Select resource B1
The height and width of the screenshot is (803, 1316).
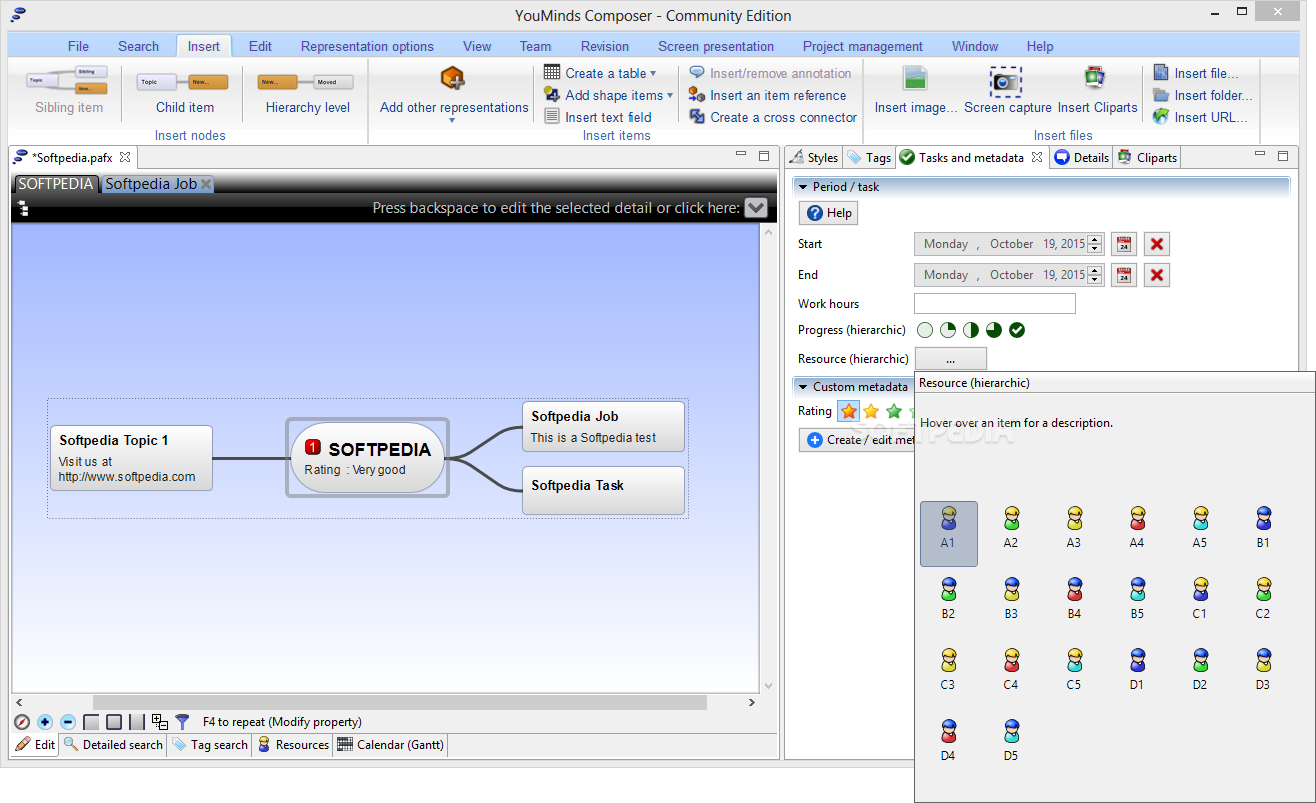pos(1263,528)
